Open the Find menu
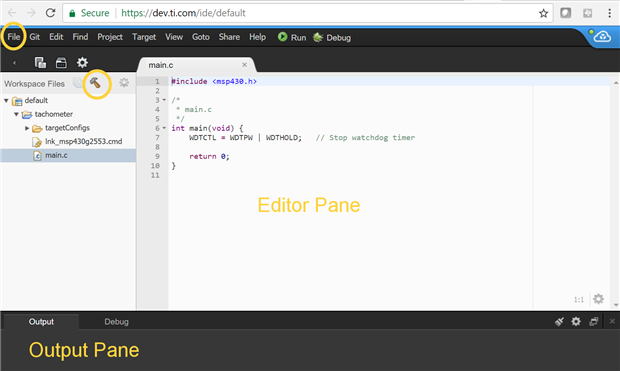 click(80, 37)
